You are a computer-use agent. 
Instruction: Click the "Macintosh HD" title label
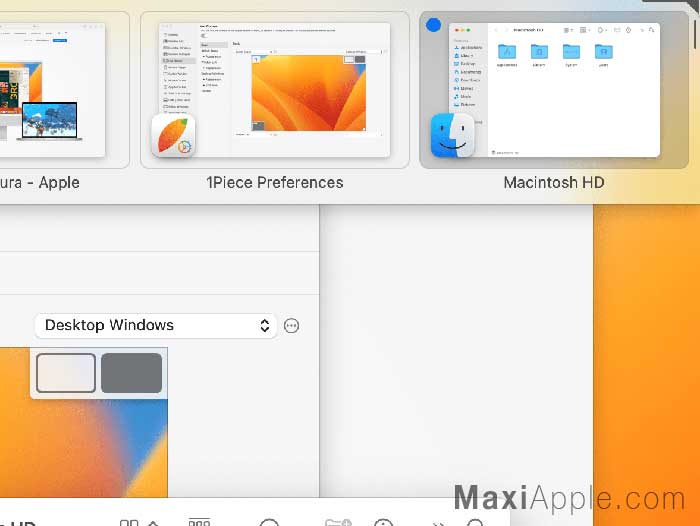point(554,183)
